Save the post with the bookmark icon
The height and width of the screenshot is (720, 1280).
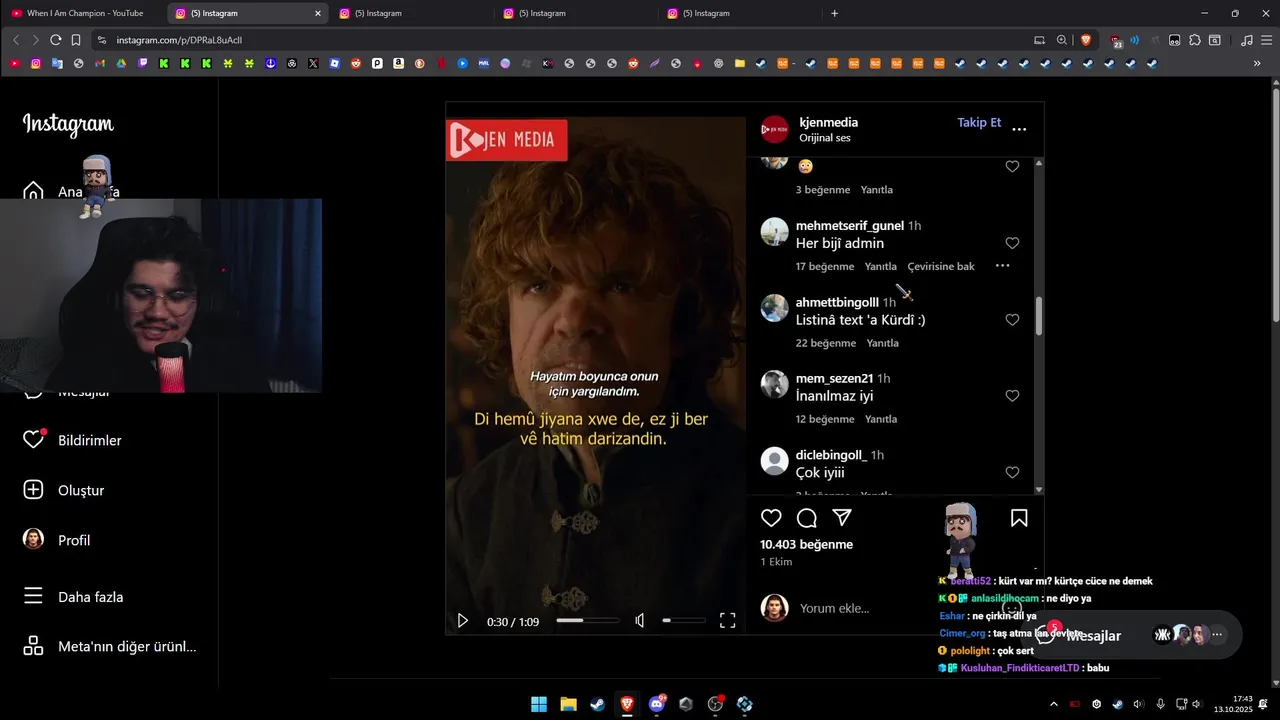(1019, 518)
